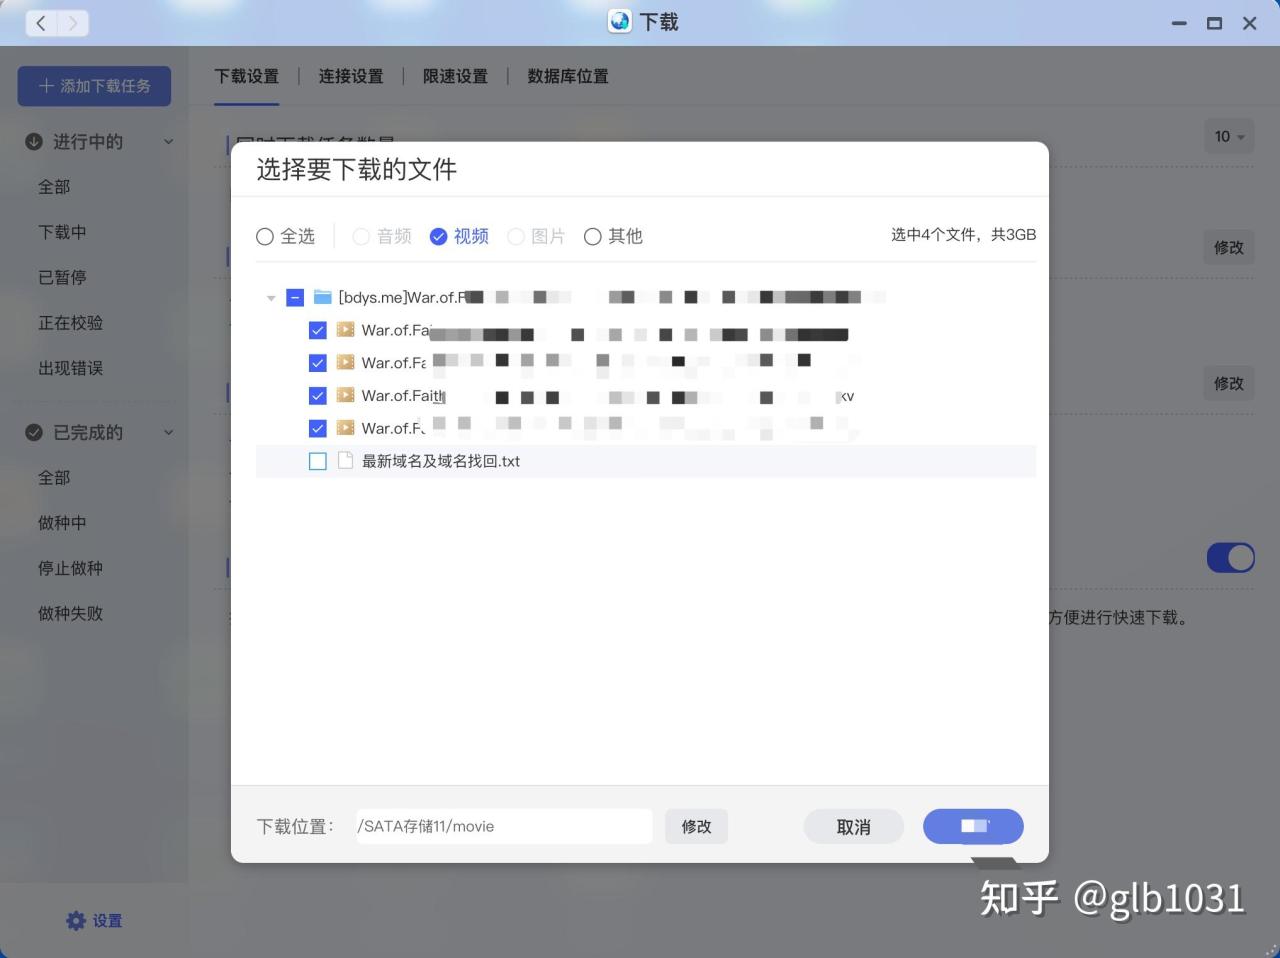1280x958 pixels.
Task: Click the text file icon beside 最新域名及域名找回.txt
Action: (x=343, y=460)
